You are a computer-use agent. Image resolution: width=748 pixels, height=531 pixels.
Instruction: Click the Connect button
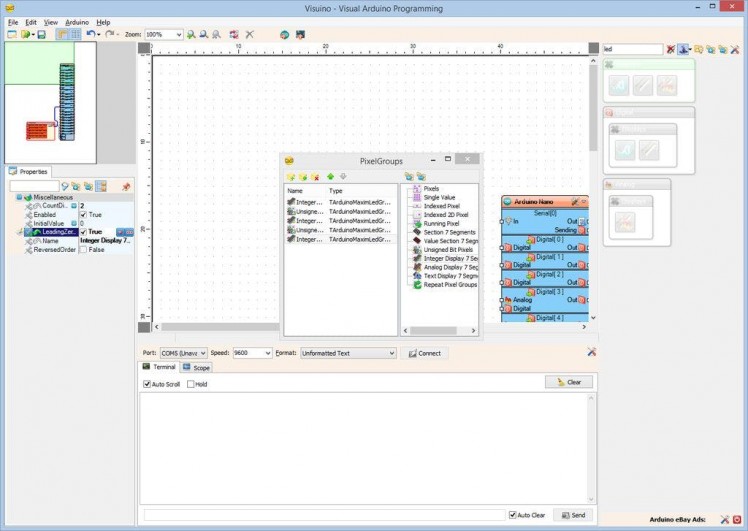[x=424, y=353]
